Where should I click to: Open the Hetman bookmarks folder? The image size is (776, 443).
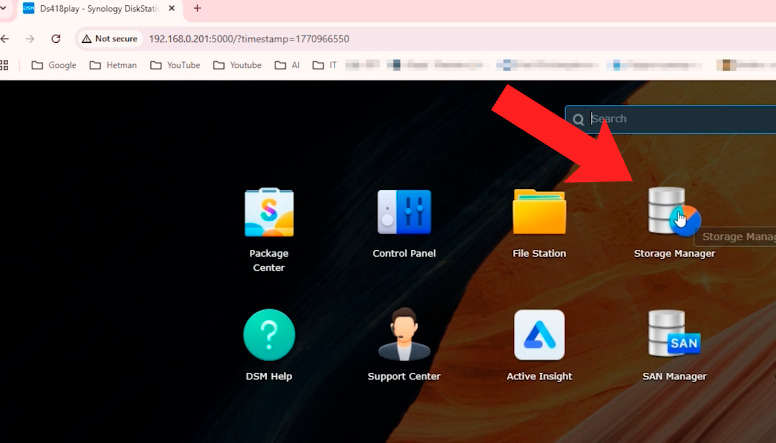point(113,65)
